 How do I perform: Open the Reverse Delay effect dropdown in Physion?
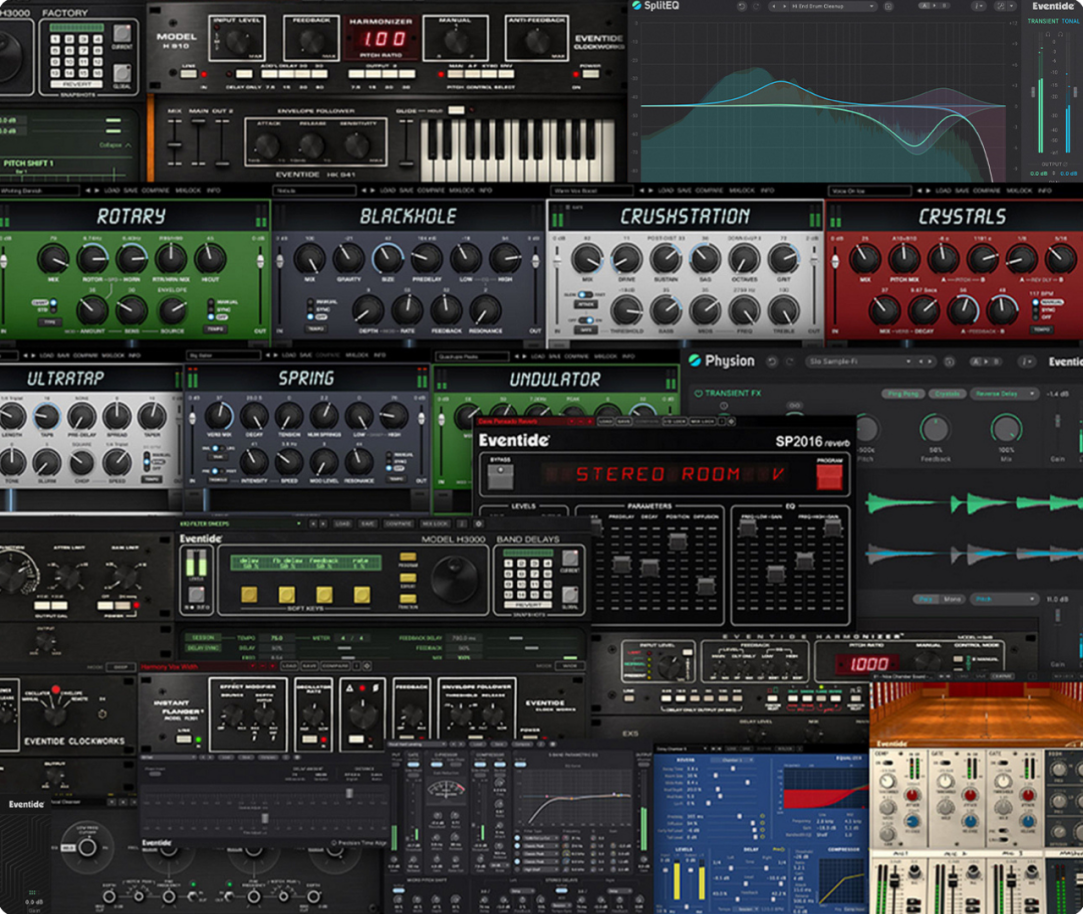(1004, 394)
